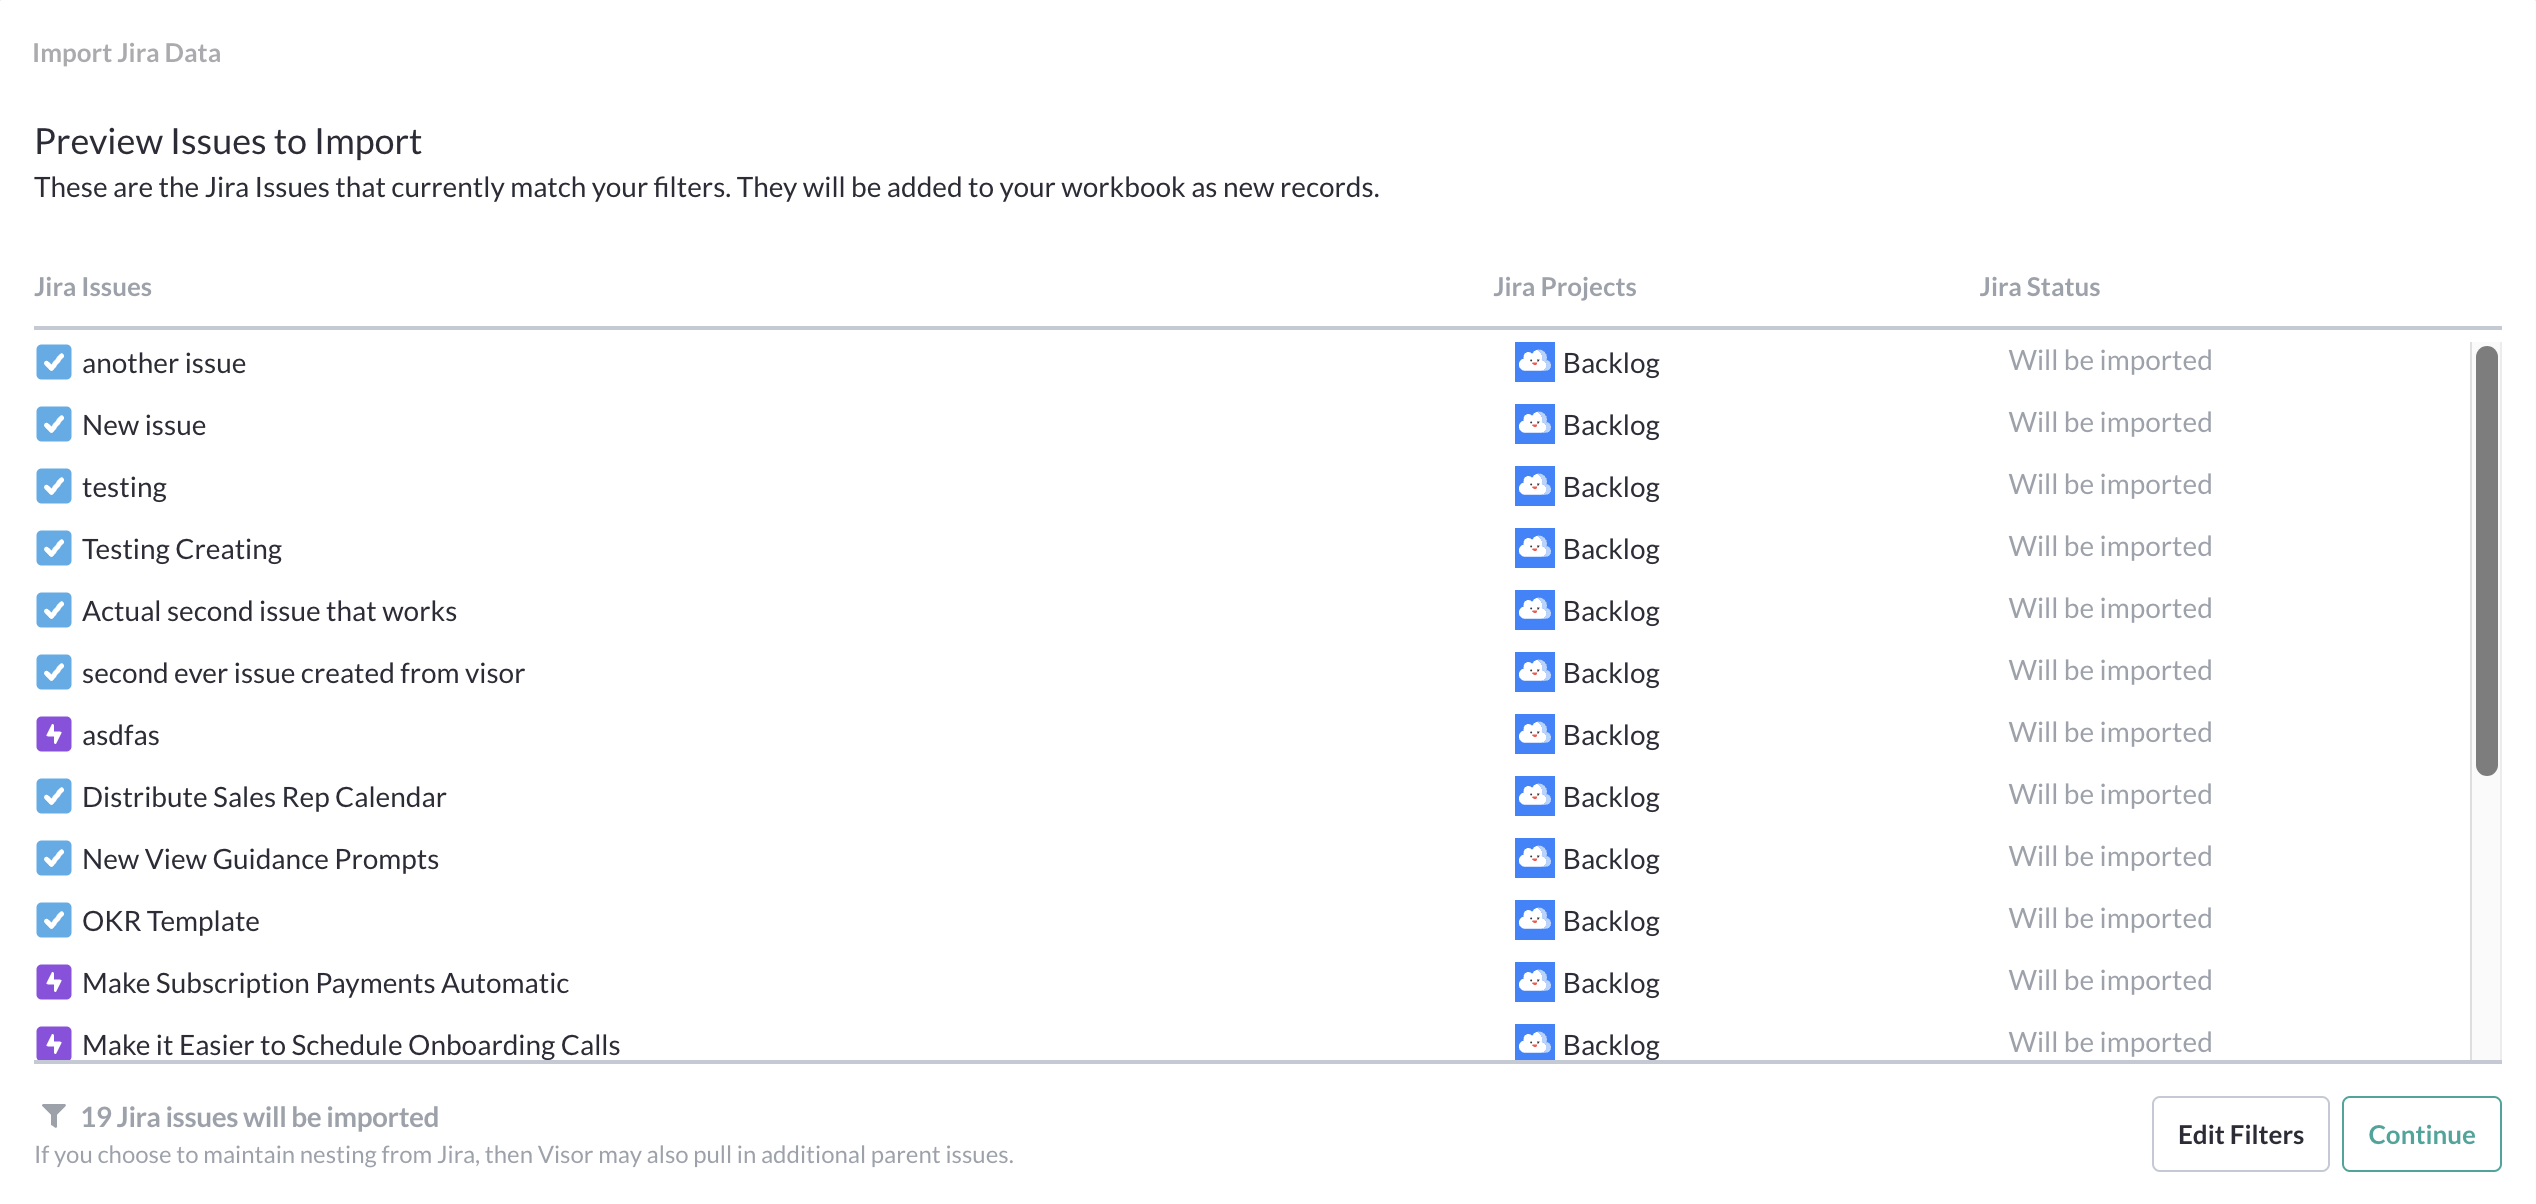The height and width of the screenshot is (1204, 2536).
Task: Click task icon beside 'second ever issue created from visor'
Action: click(x=54, y=672)
